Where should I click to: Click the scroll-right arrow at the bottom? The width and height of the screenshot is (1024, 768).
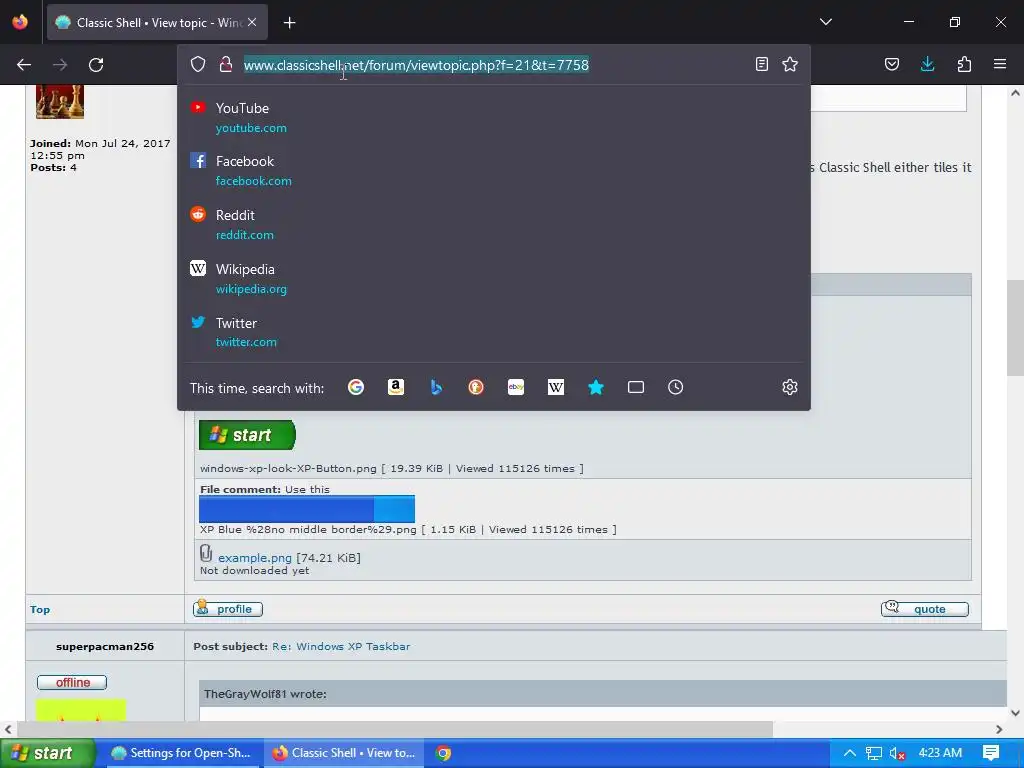click(x=999, y=729)
